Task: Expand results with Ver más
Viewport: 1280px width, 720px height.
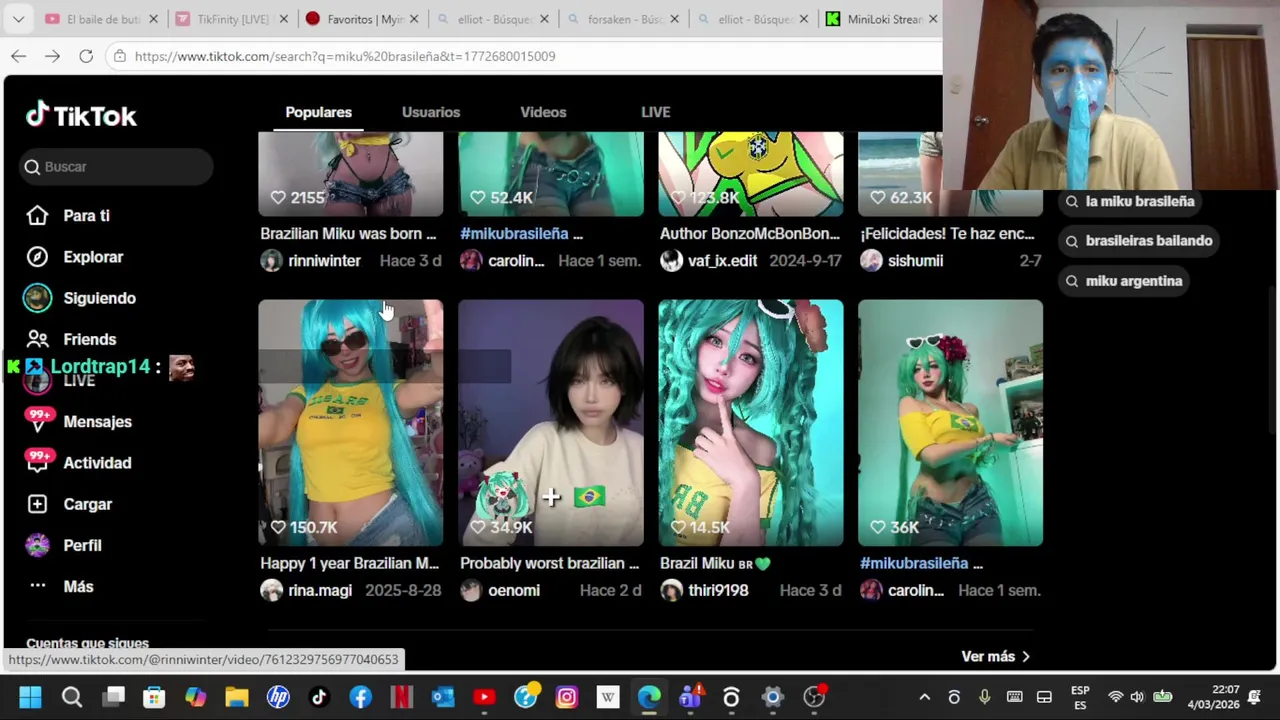Action: coord(996,656)
